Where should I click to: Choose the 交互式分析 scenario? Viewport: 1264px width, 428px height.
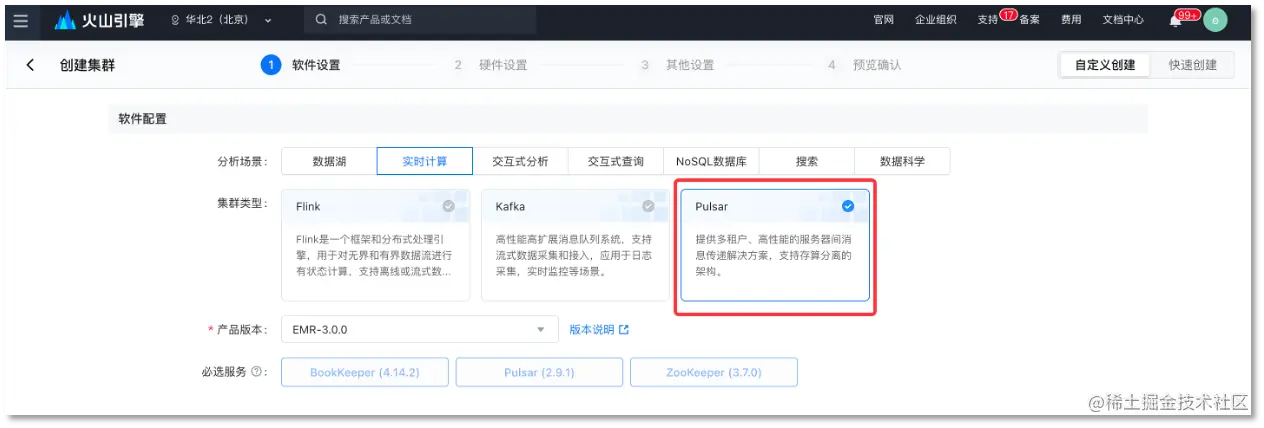pos(520,161)
